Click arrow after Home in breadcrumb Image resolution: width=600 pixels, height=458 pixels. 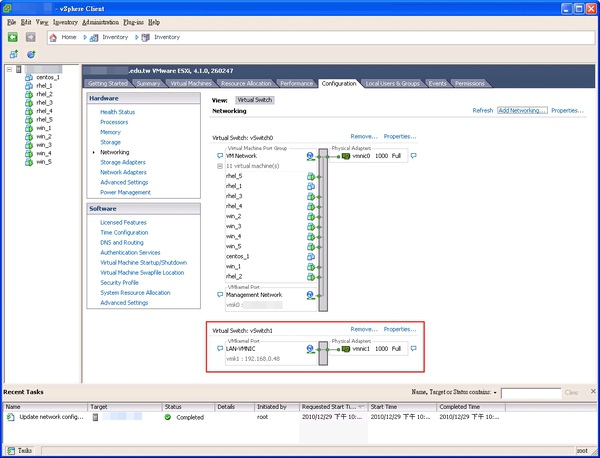click(x=85, y=37)
